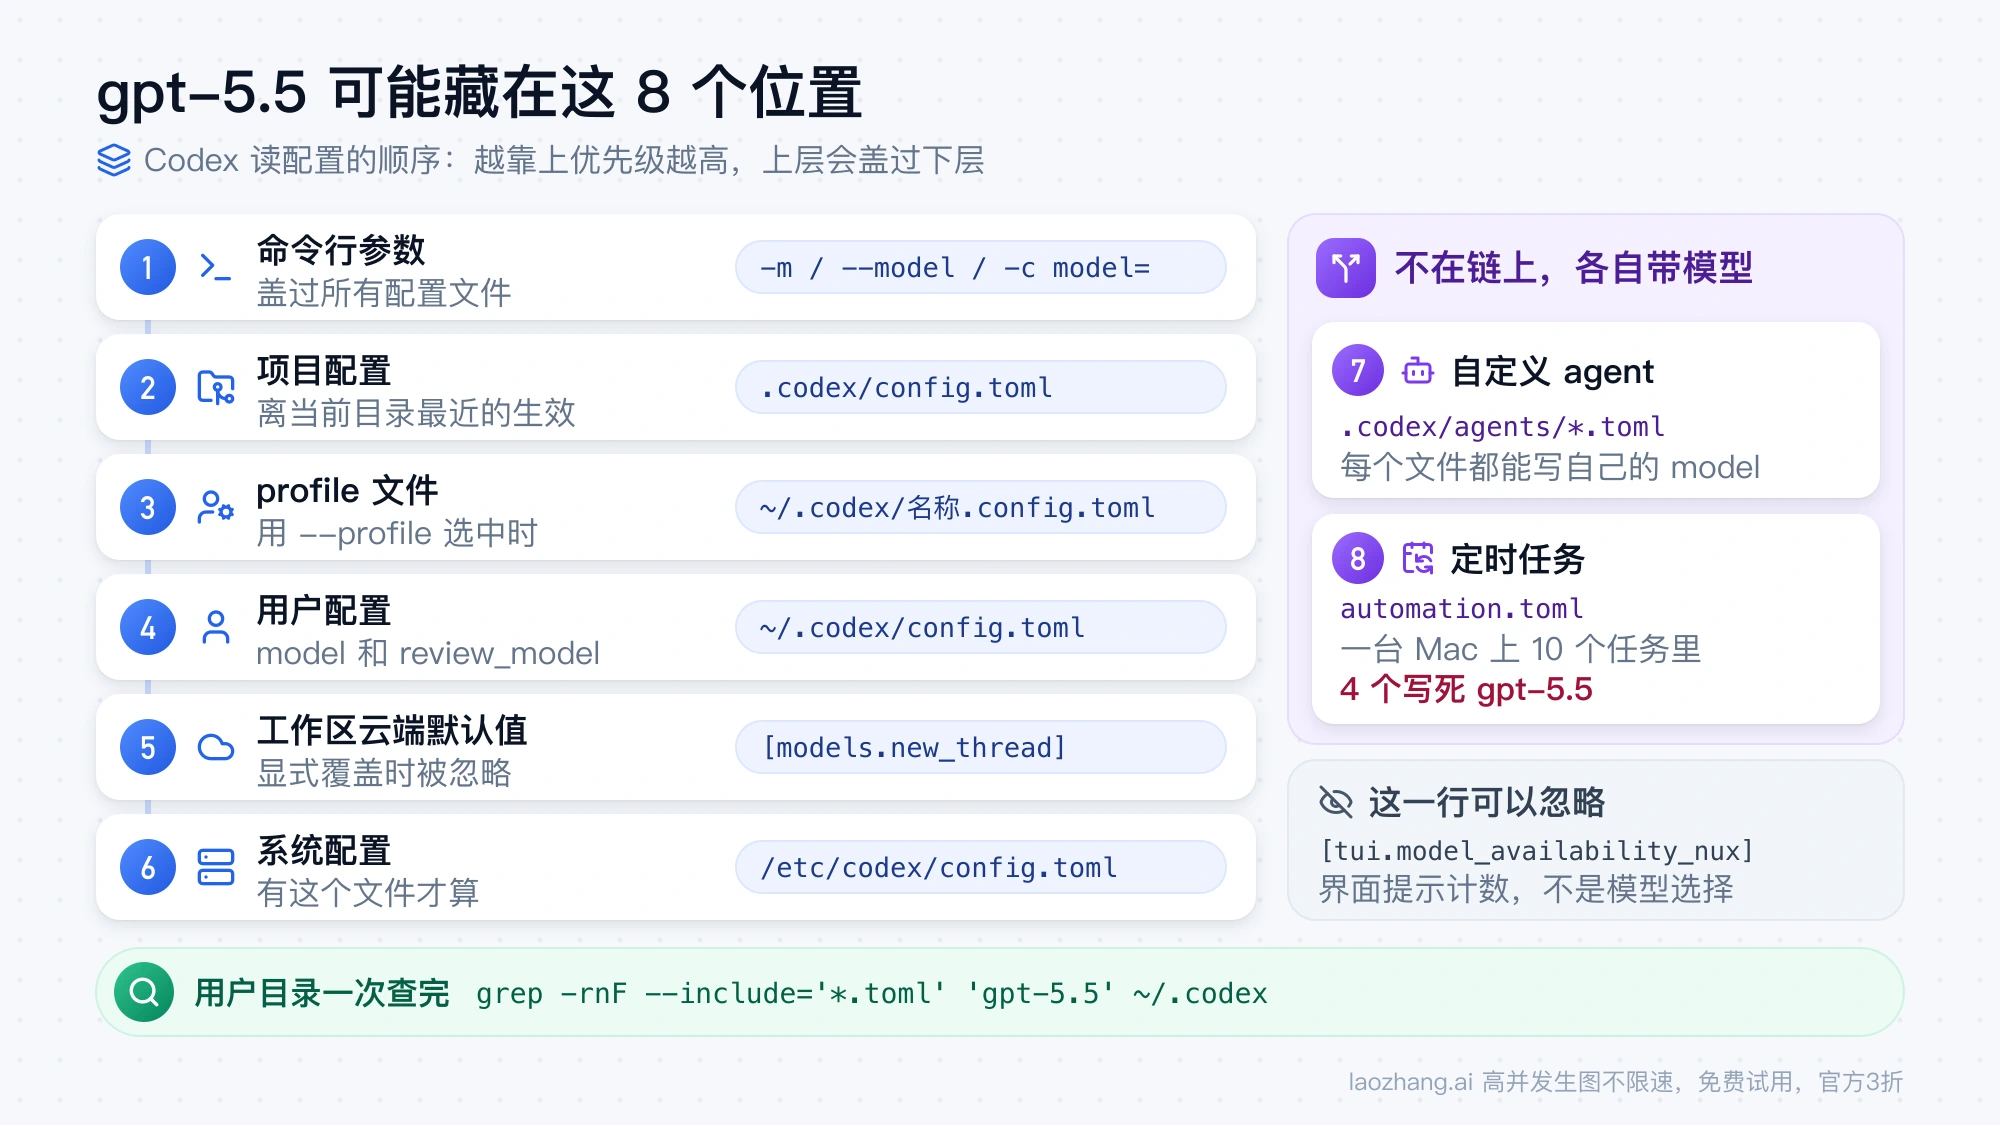Click the green search icon in the bottom bar
This screenshot has height=1125, width=2000.
pyautogui.click(x=144, y=992)
